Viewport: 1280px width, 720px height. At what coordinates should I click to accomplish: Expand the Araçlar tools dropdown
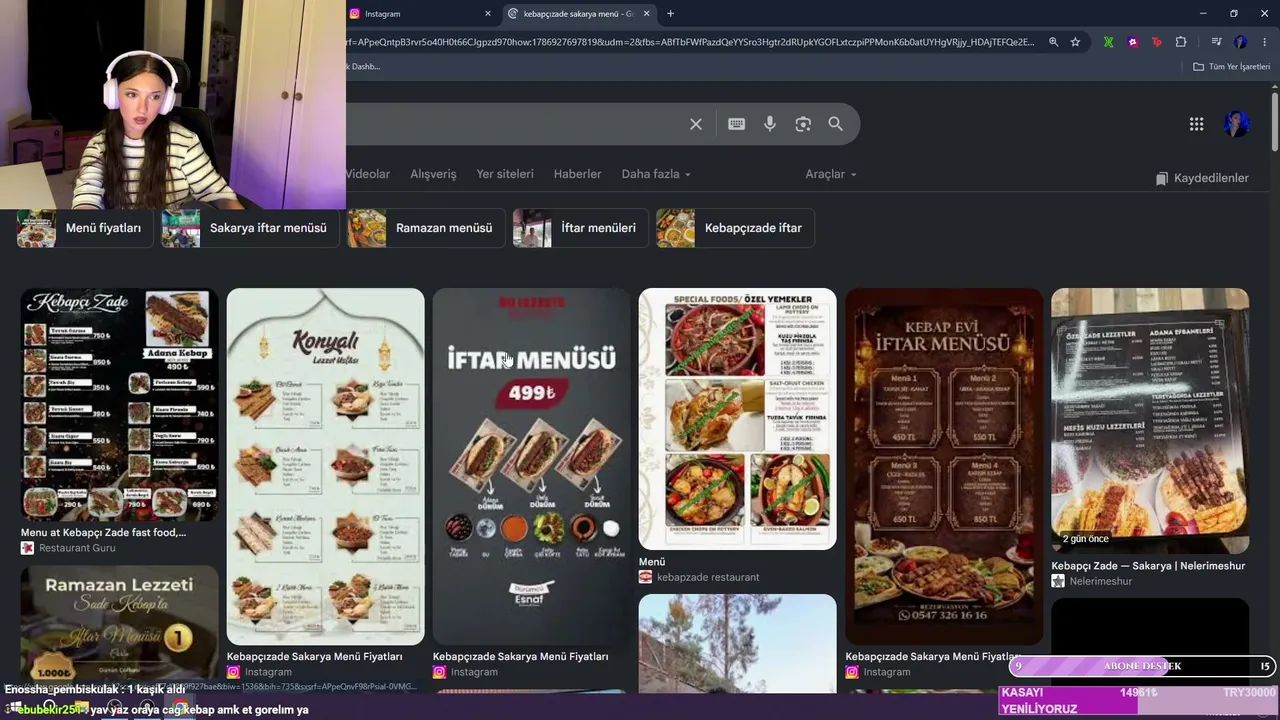pyautogui.click(x=831, y=174)
